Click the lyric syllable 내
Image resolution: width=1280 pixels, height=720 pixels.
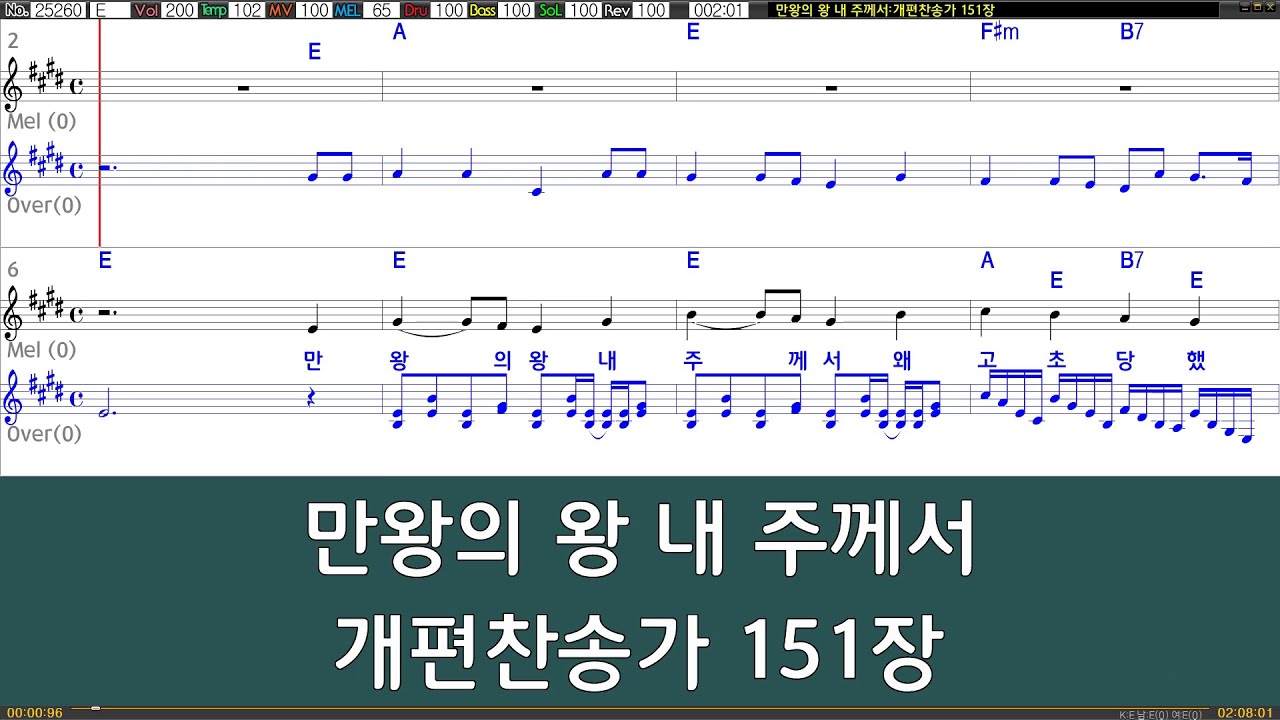point(607,361)
